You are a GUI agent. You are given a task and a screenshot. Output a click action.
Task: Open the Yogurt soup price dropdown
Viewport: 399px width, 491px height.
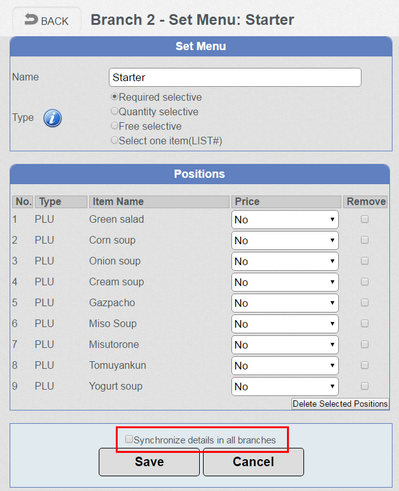[x=285, y=386]
